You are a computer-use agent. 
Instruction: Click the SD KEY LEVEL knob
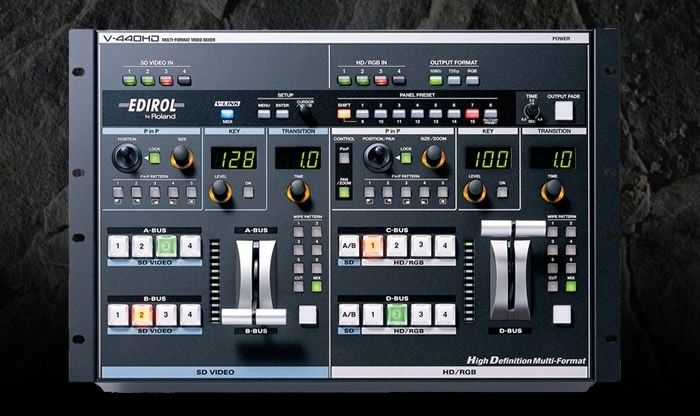pyautogui.click(x=221, y=192)
